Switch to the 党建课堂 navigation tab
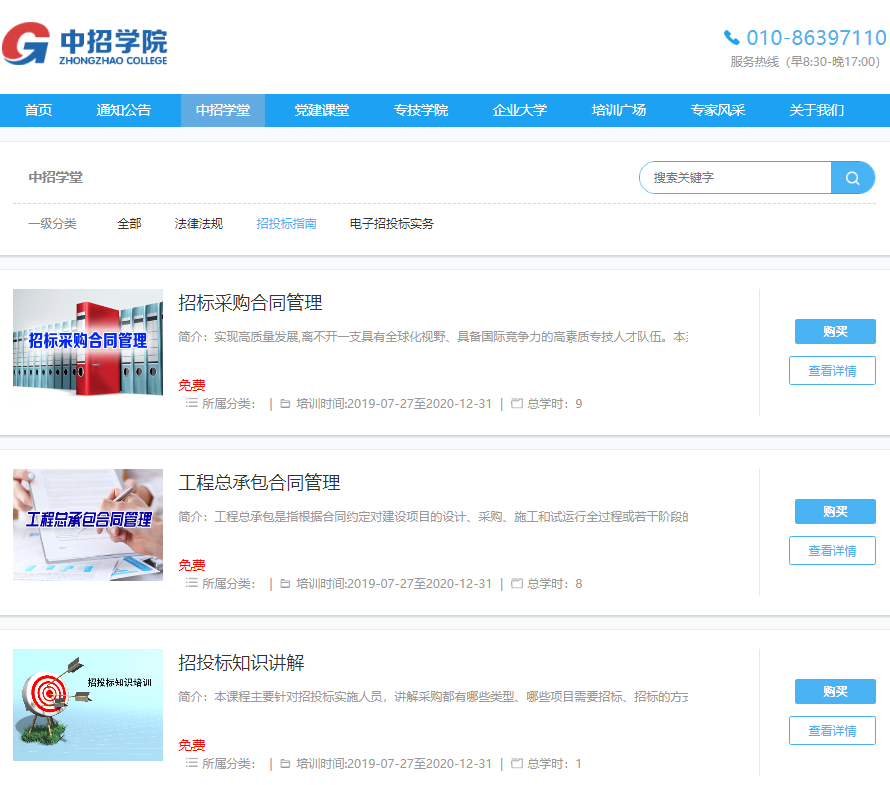 tap(322, 110)
